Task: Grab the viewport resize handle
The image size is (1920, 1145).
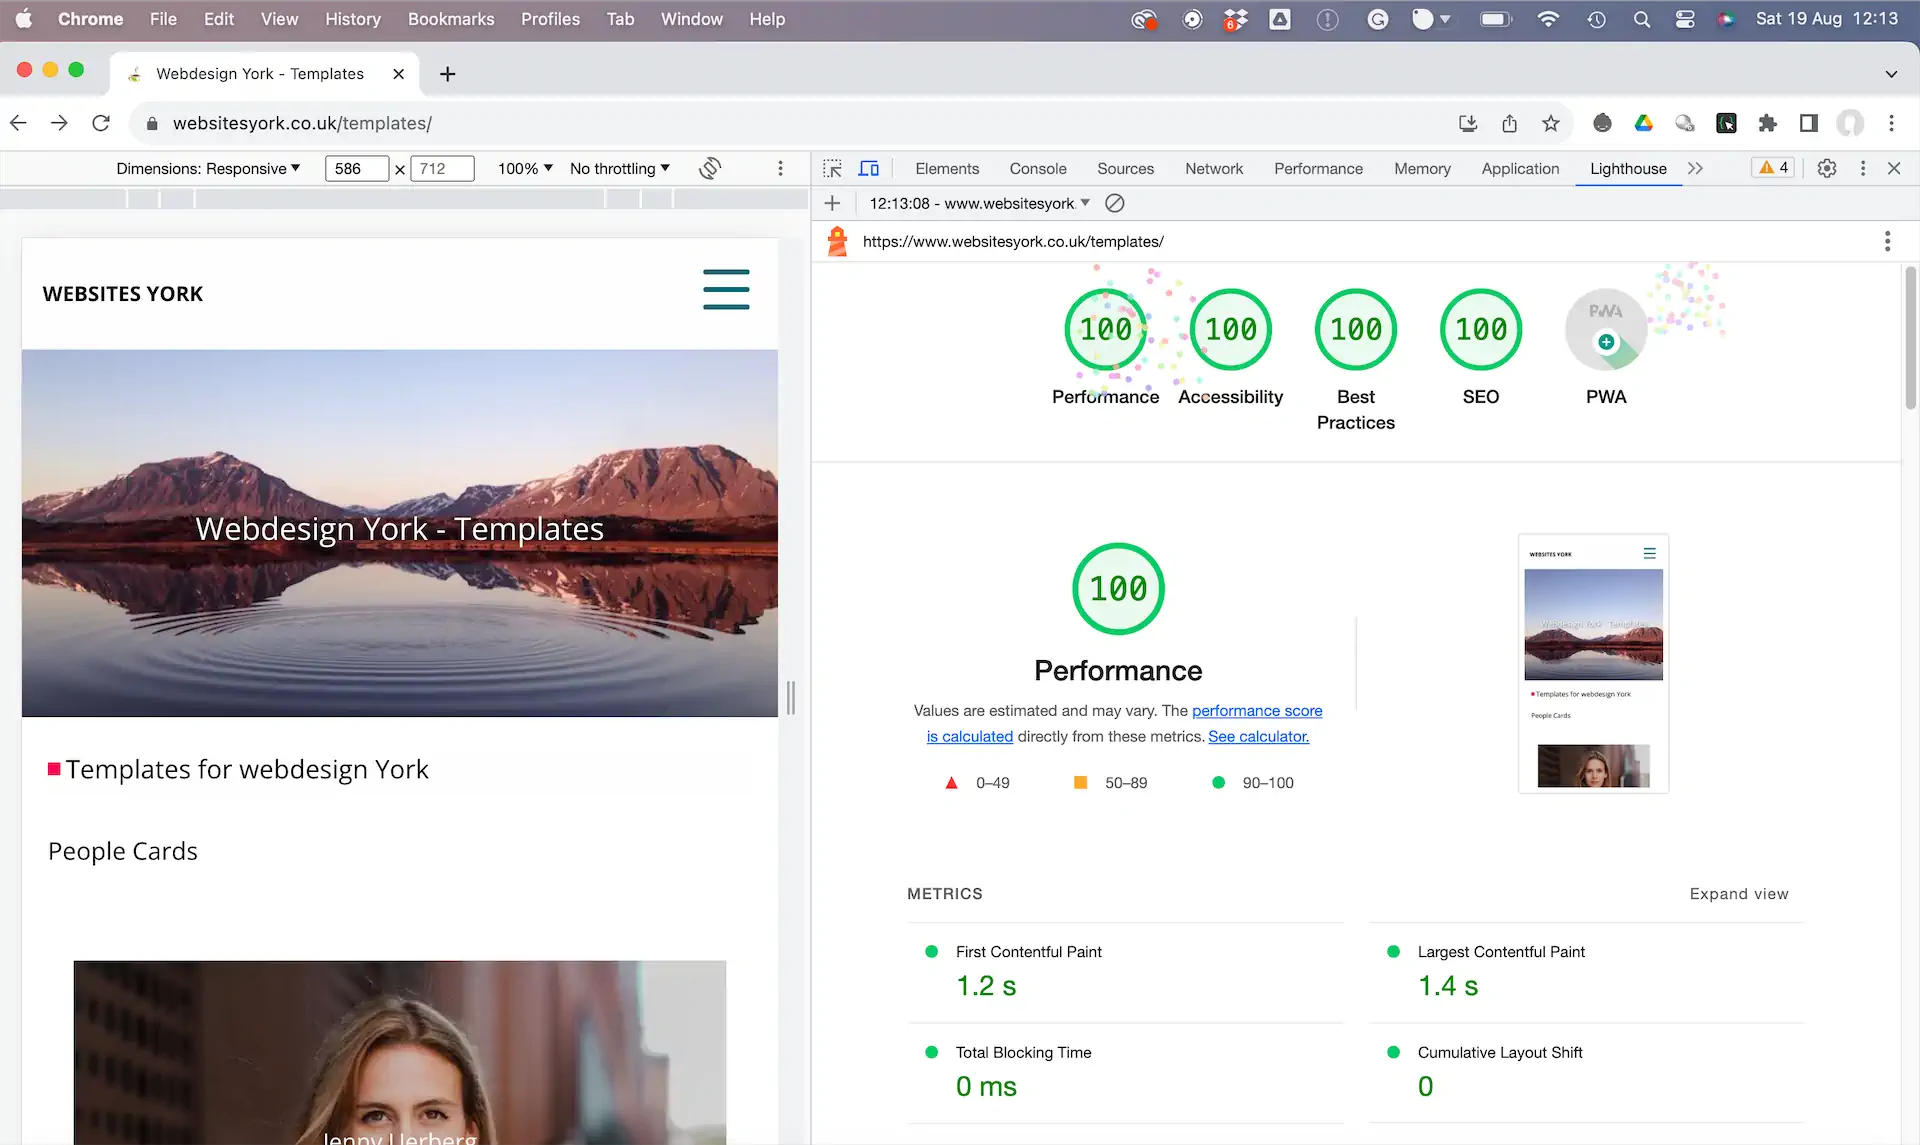Action: (790, 697)
